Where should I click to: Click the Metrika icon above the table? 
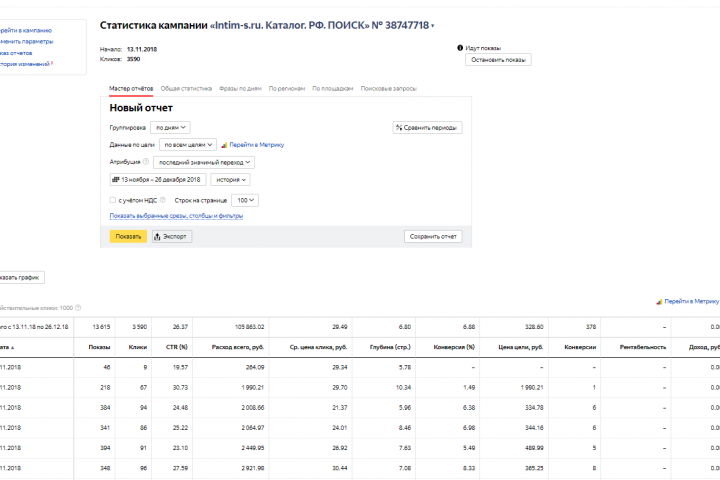[x=659, y=301]
